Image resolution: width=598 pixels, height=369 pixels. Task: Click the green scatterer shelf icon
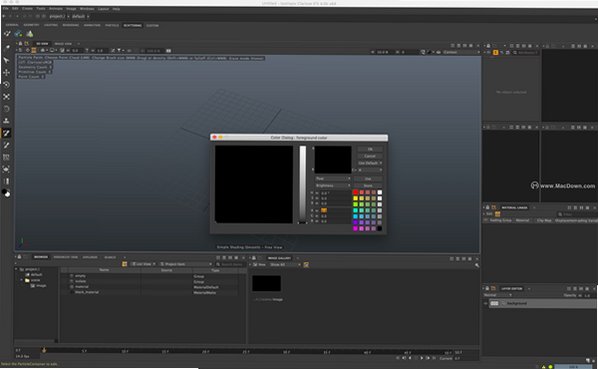tap(30, 34)
